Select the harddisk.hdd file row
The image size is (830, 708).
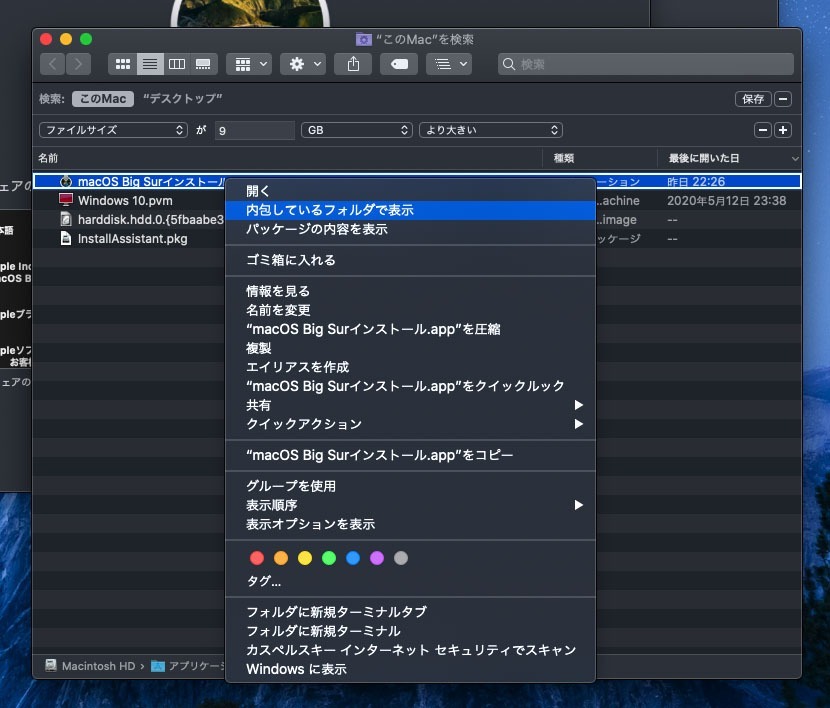[x=129, y=220]
